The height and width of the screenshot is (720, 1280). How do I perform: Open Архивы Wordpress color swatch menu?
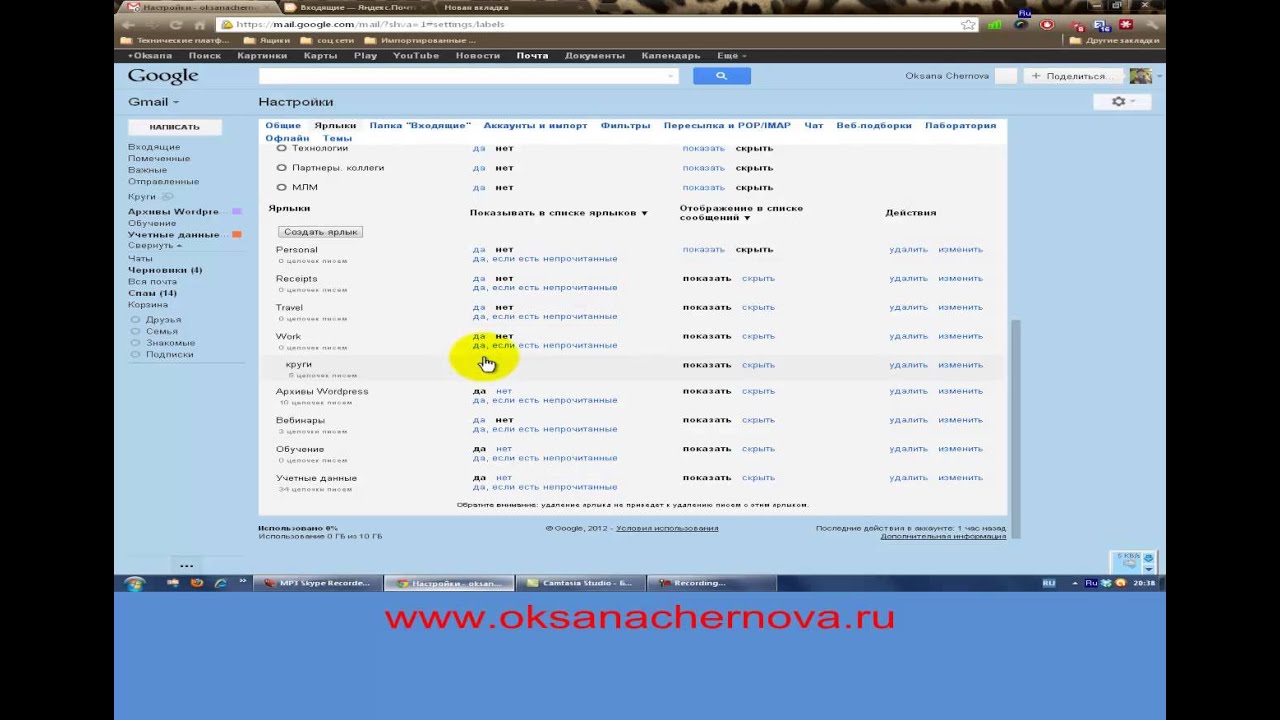[237, 212]
